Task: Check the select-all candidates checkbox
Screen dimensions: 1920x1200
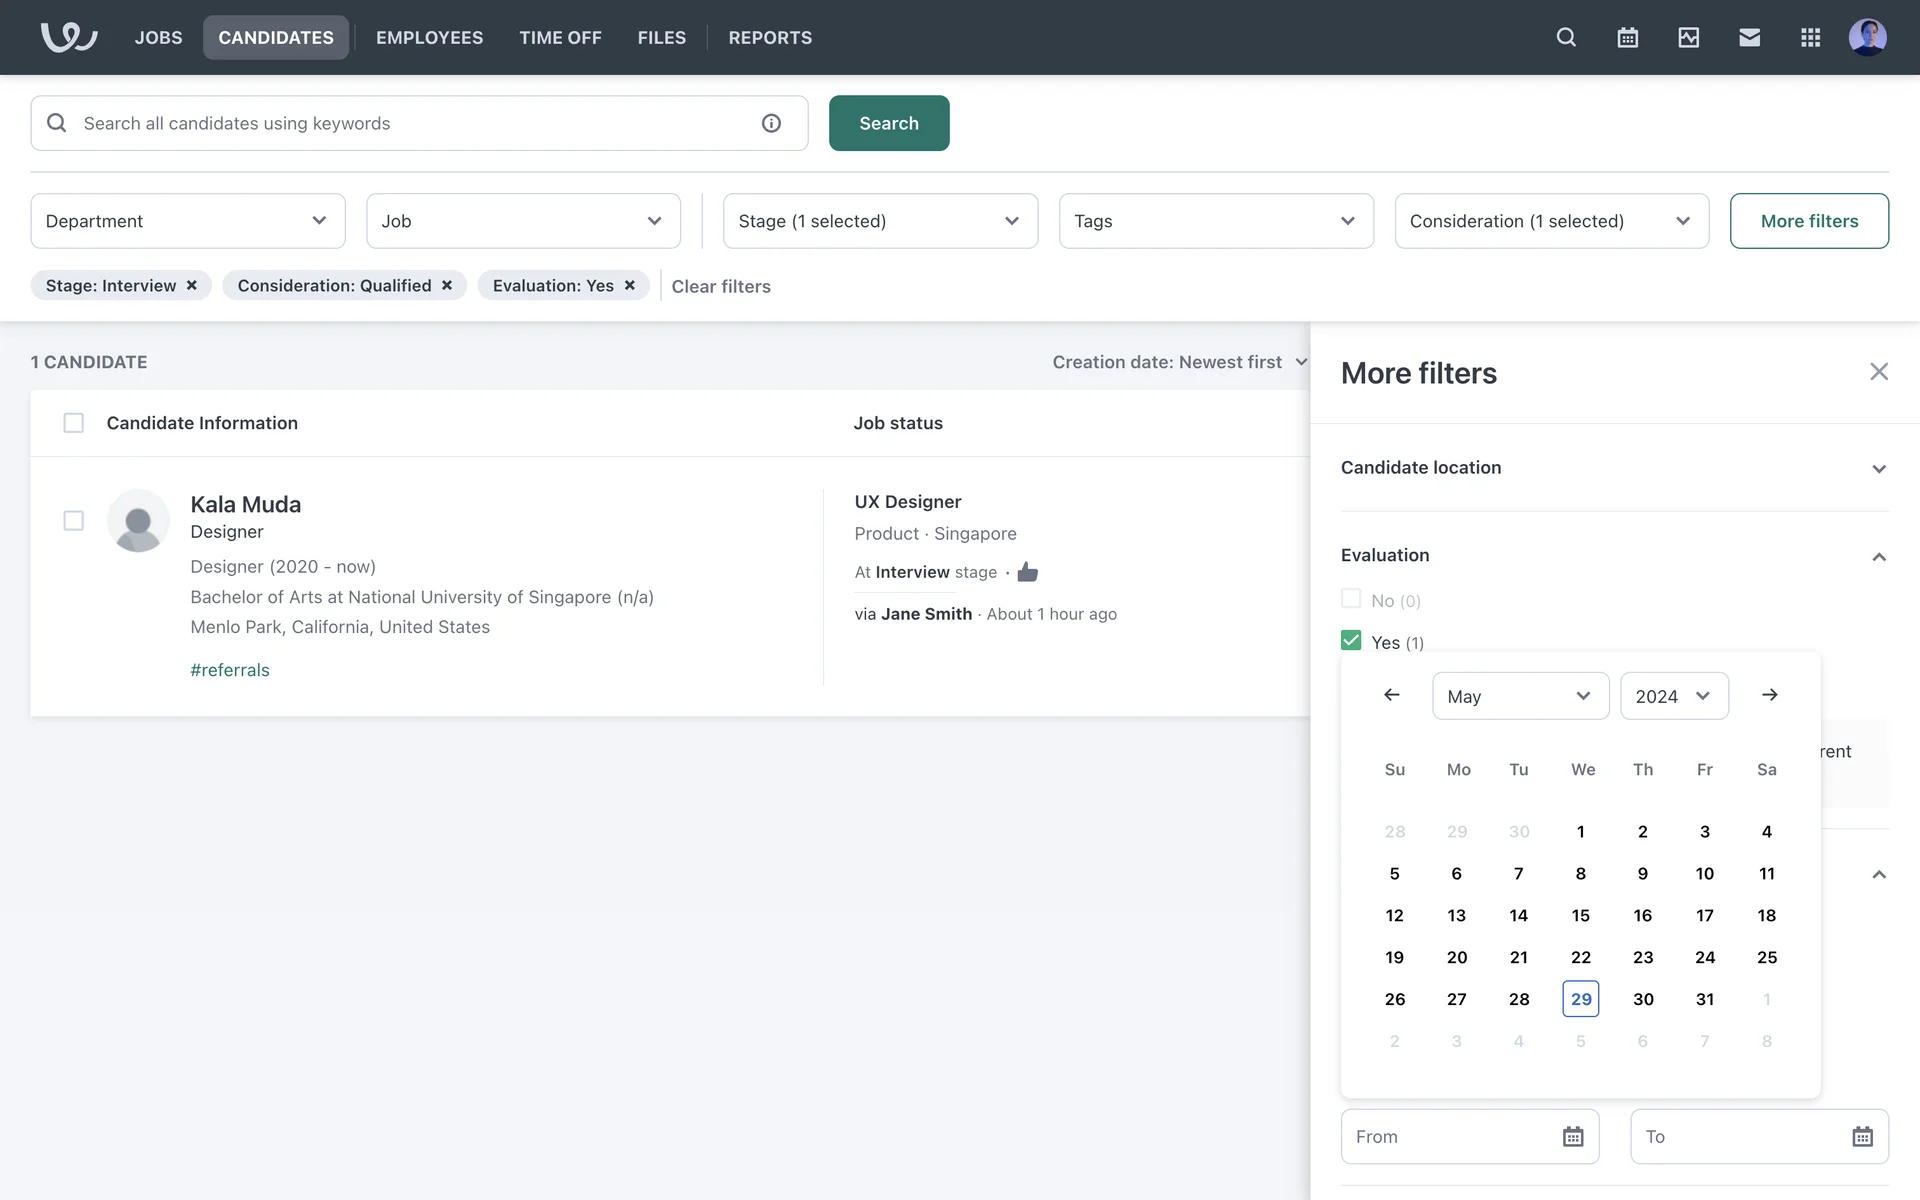Action: [x=73, y=423]
